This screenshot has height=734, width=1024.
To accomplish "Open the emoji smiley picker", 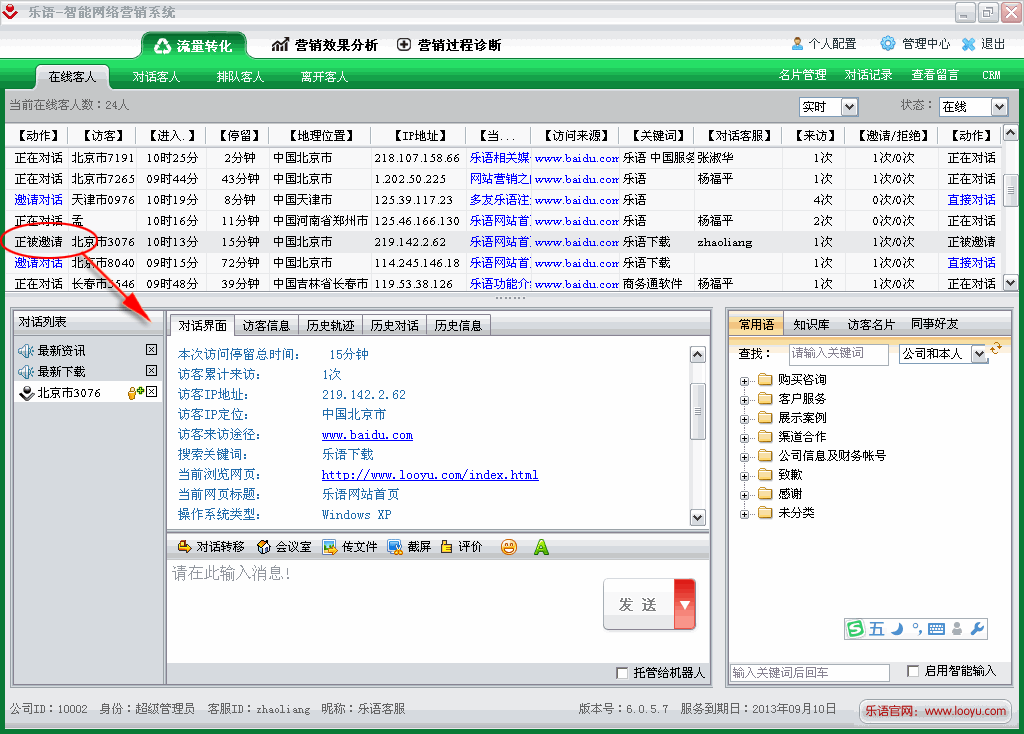I will (509, 547).
